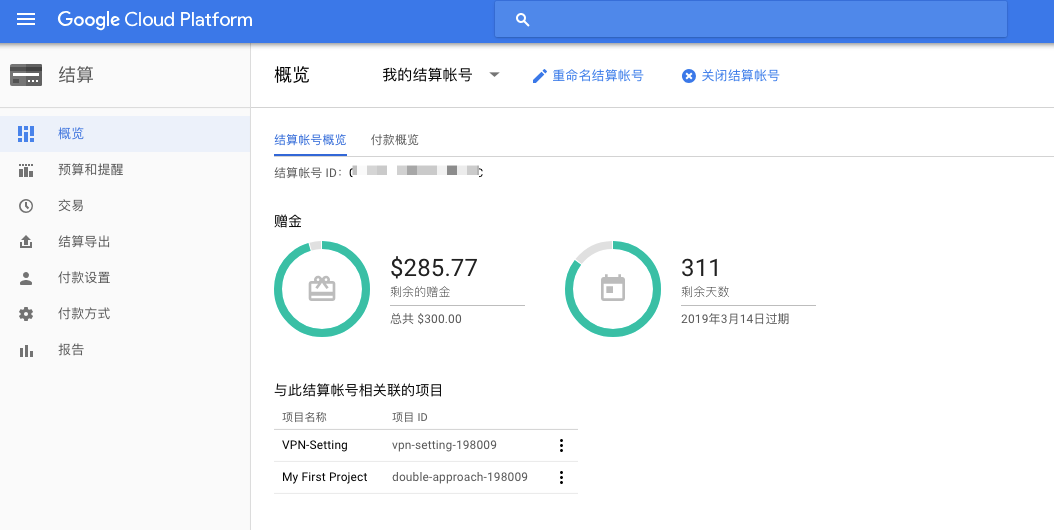Screen dimensions: 1054x530
Task: Switch to 付款概览 tab
Action: coord(395,140)
